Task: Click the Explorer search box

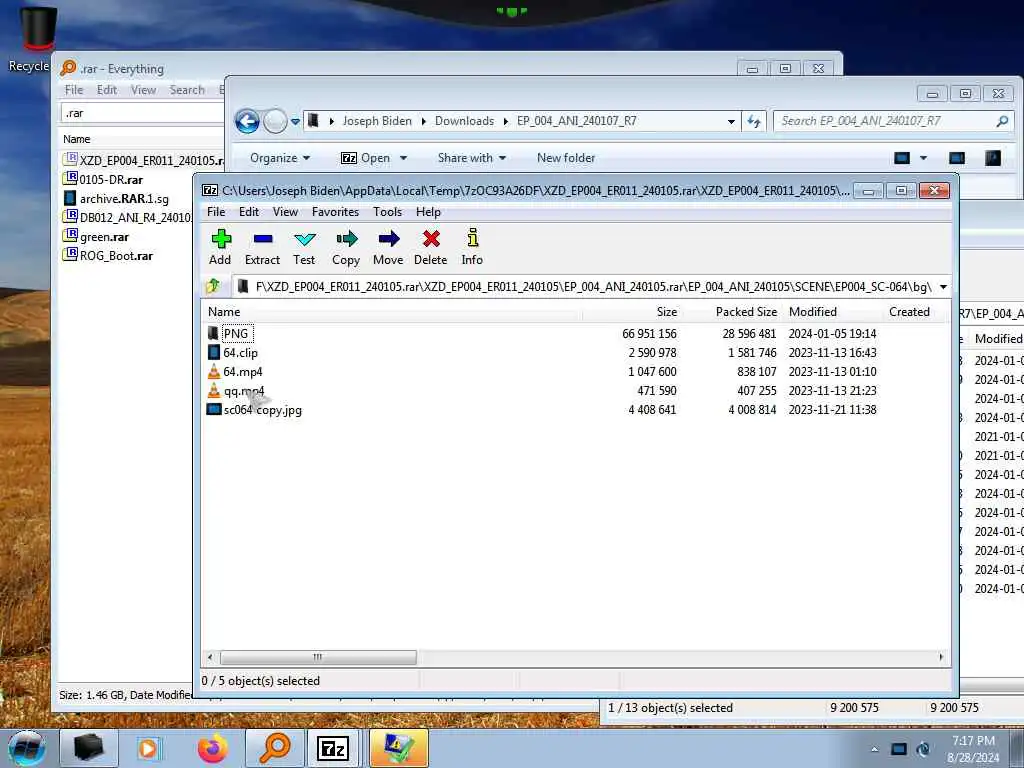Action: click(892, 121)
